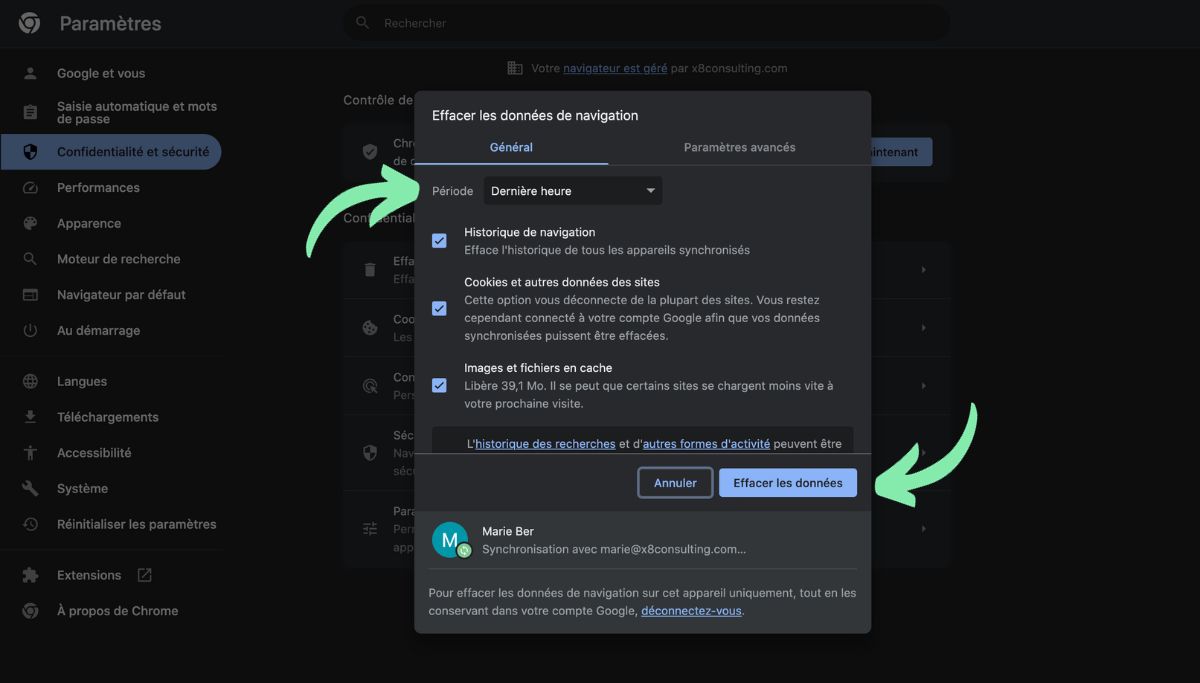Viewport: 1200px width, 683px height.
Task: Open the Période dropdown showing Dernière heure
Action: (573, 191)
